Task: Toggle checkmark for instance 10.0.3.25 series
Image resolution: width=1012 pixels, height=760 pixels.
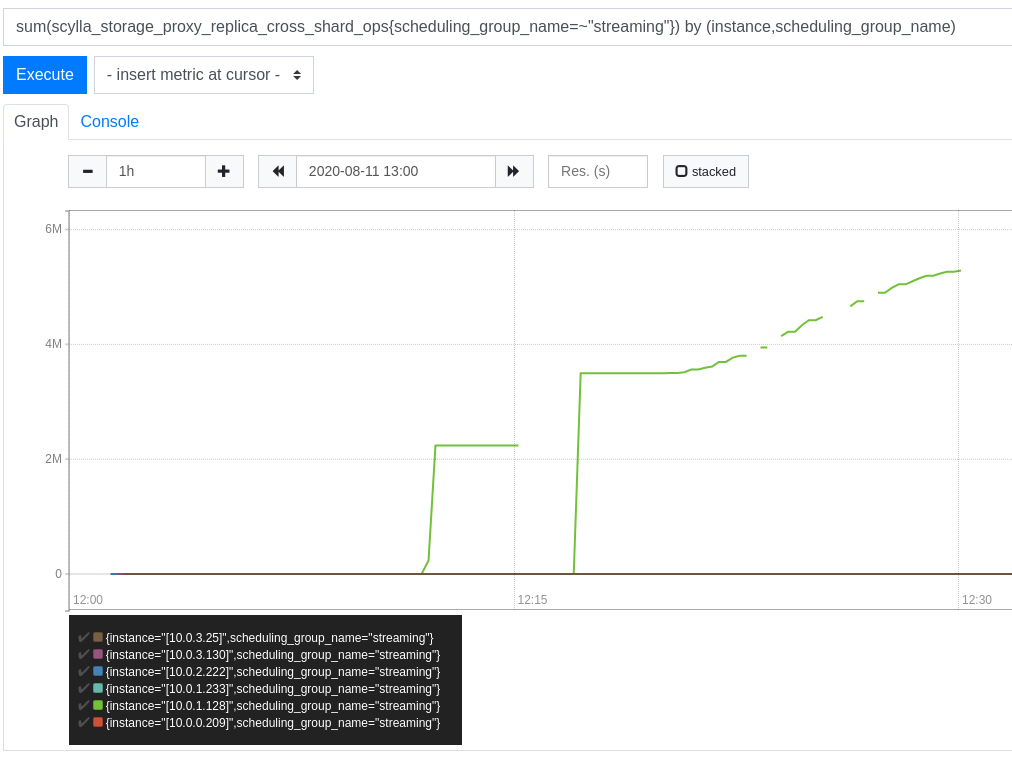Action: tap(83, 637)
